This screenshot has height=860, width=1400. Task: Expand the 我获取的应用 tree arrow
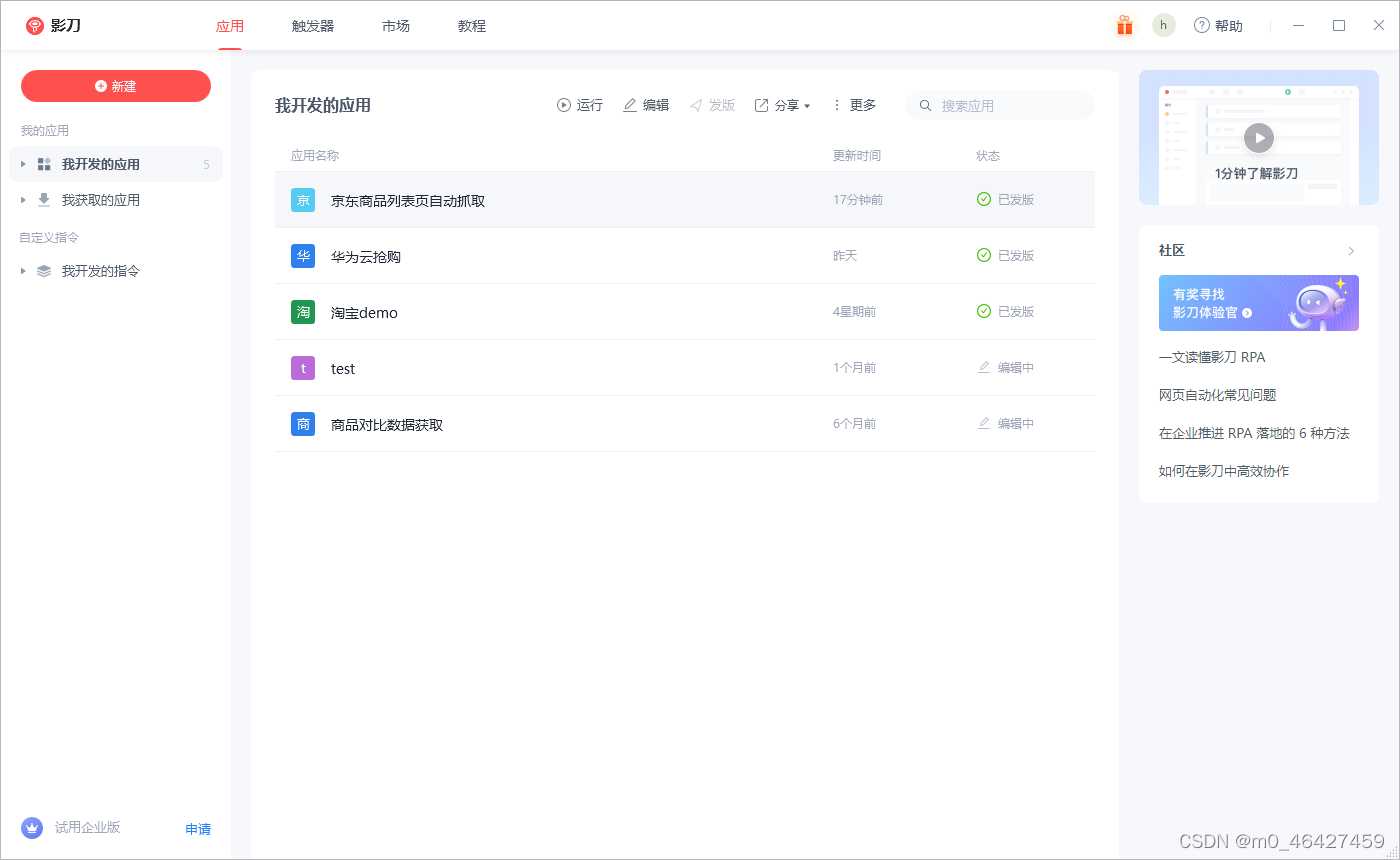(x=23, y=200)
